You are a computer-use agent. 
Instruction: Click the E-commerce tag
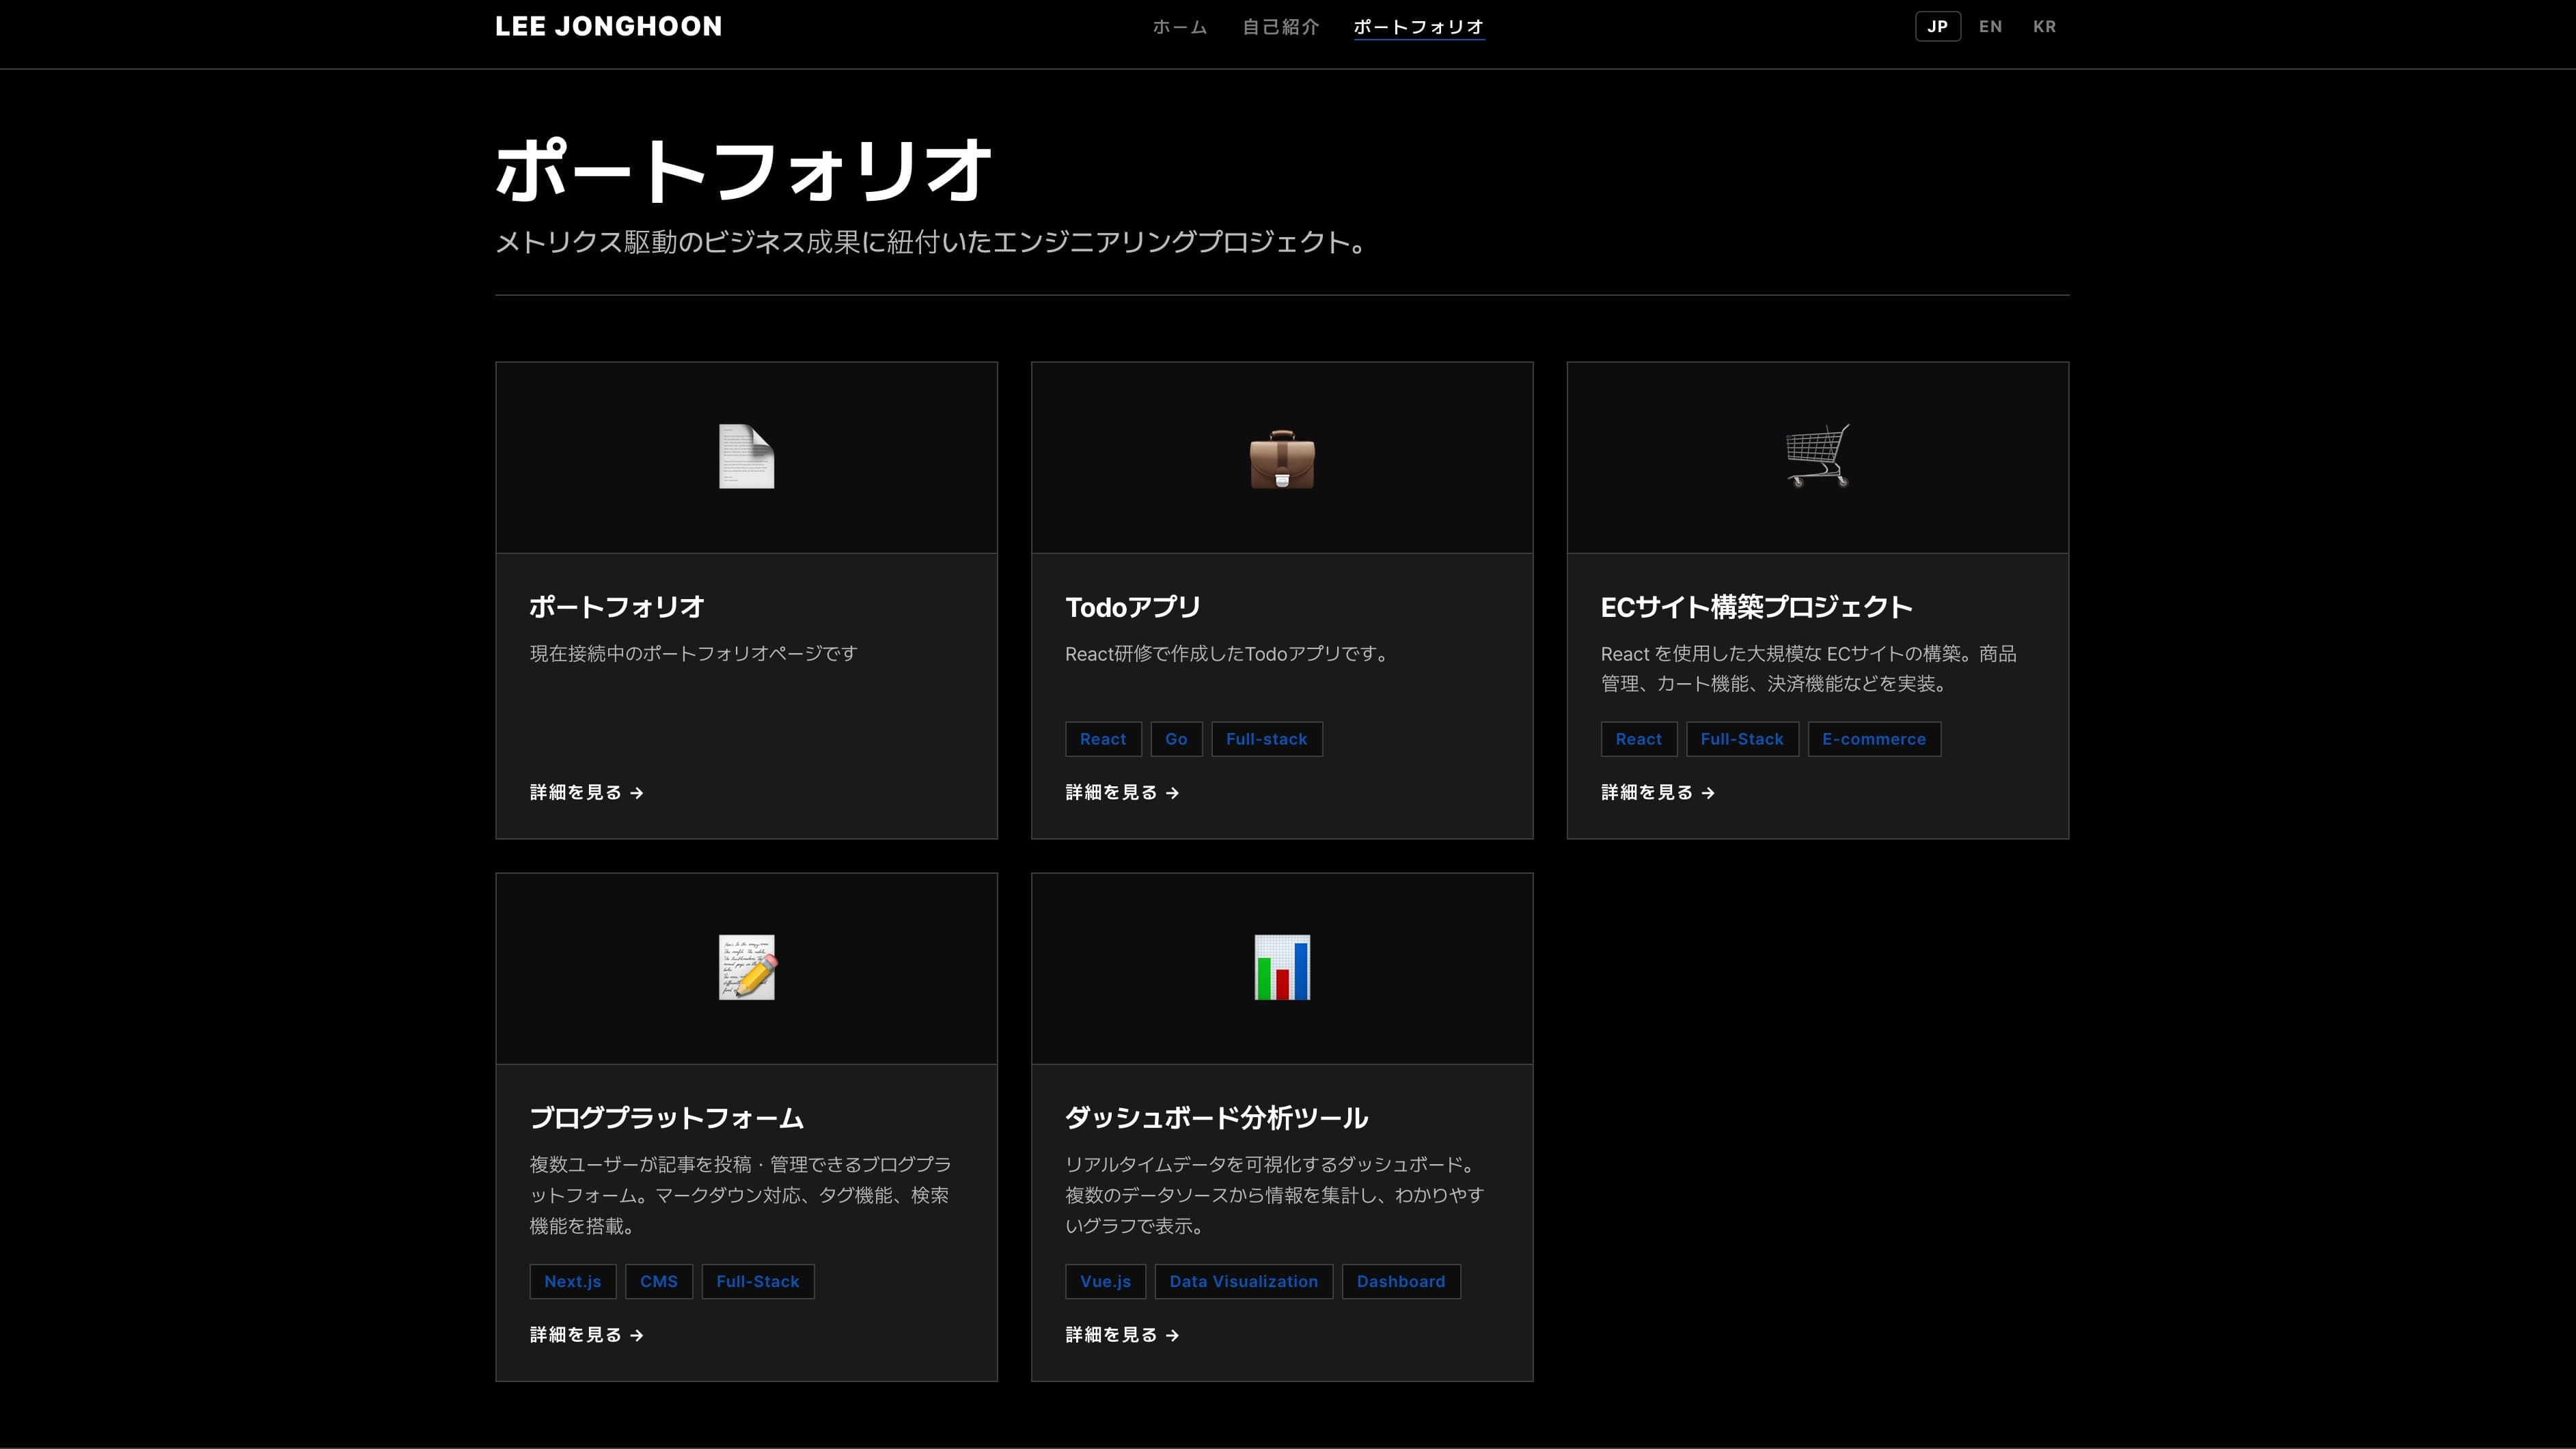(1874, 739)
